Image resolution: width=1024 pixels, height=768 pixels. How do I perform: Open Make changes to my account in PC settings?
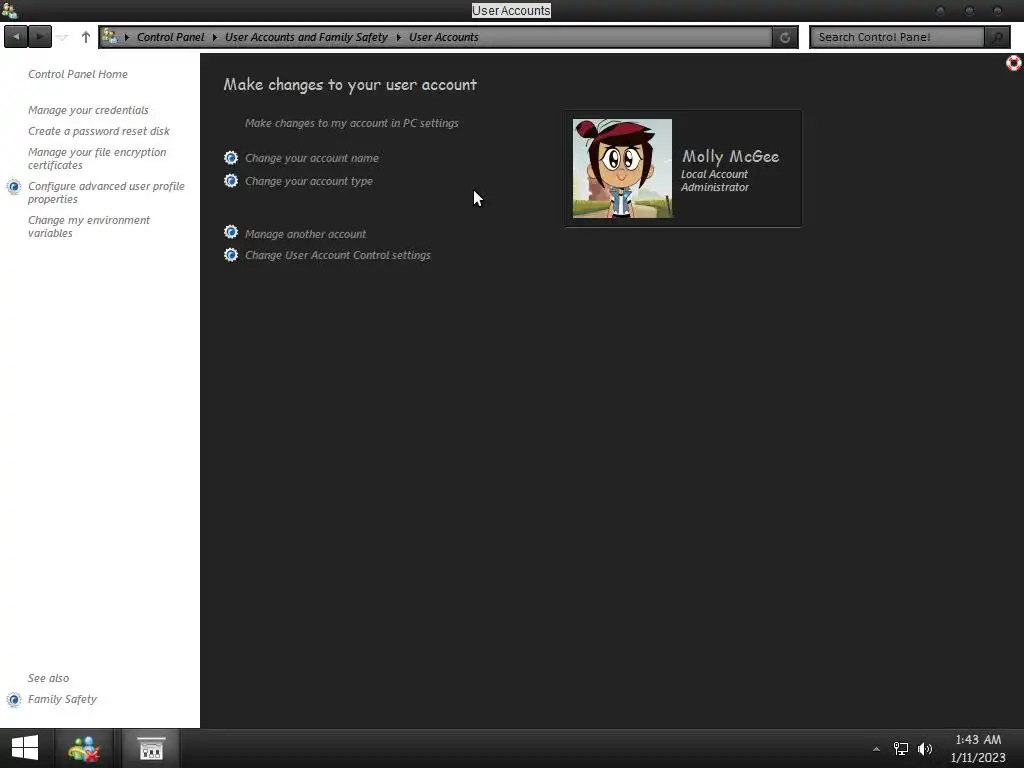point(351,123)
